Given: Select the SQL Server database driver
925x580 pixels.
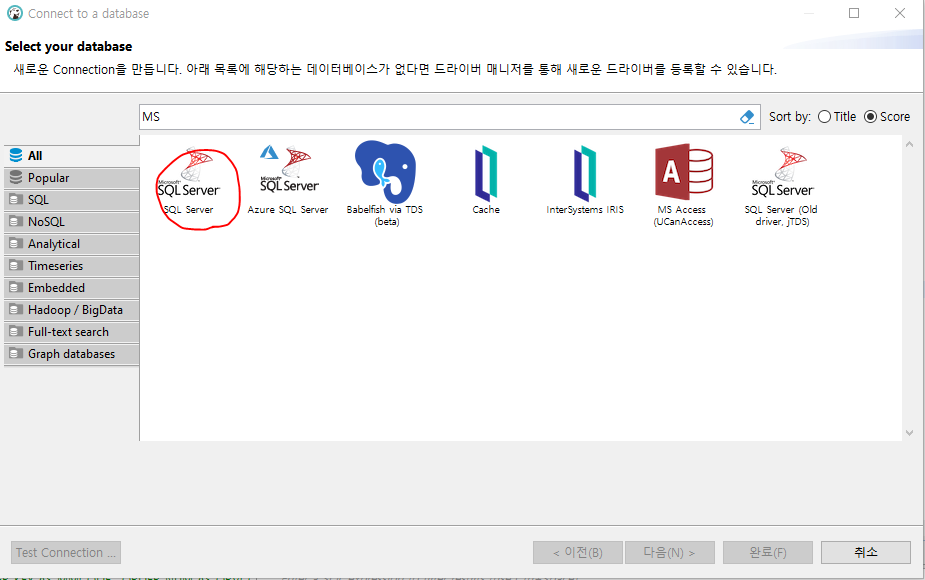Looking at the screenshot, I should [x=189, y=181].
